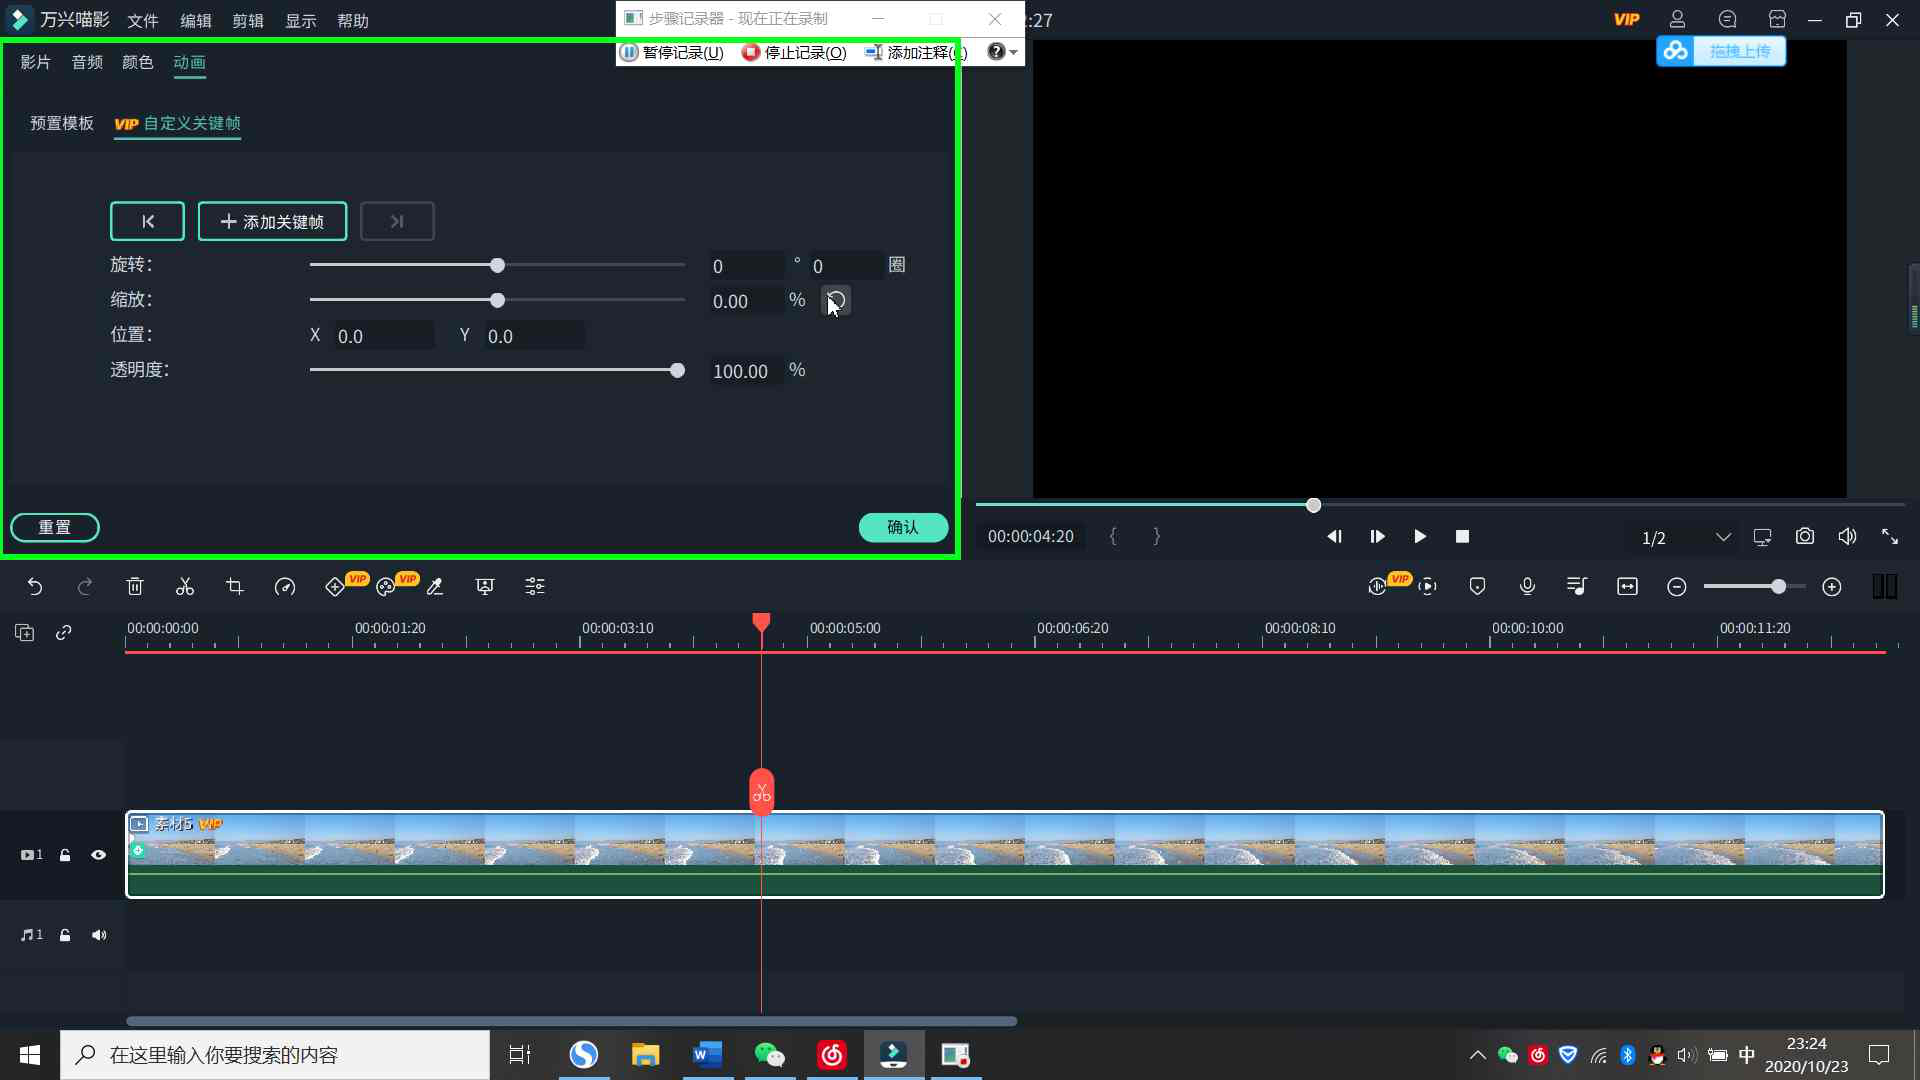Open the speed adjustment icon
Viewport: 1920px width, 1080px height.
(285, 587)
